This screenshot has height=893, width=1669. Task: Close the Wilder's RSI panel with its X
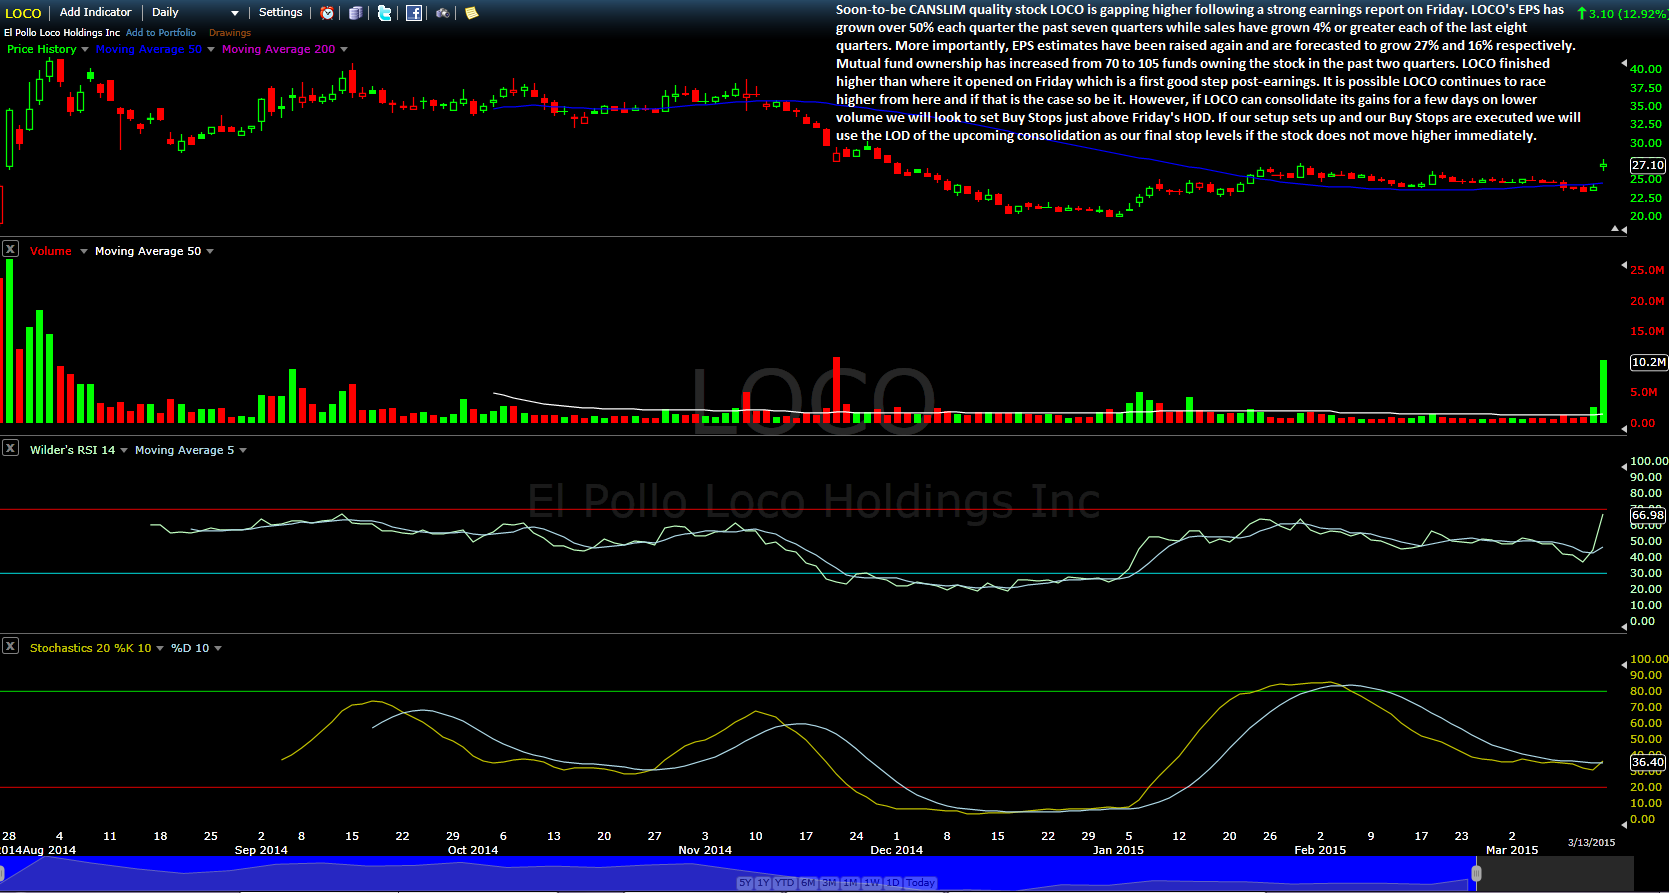coord(10,448)
